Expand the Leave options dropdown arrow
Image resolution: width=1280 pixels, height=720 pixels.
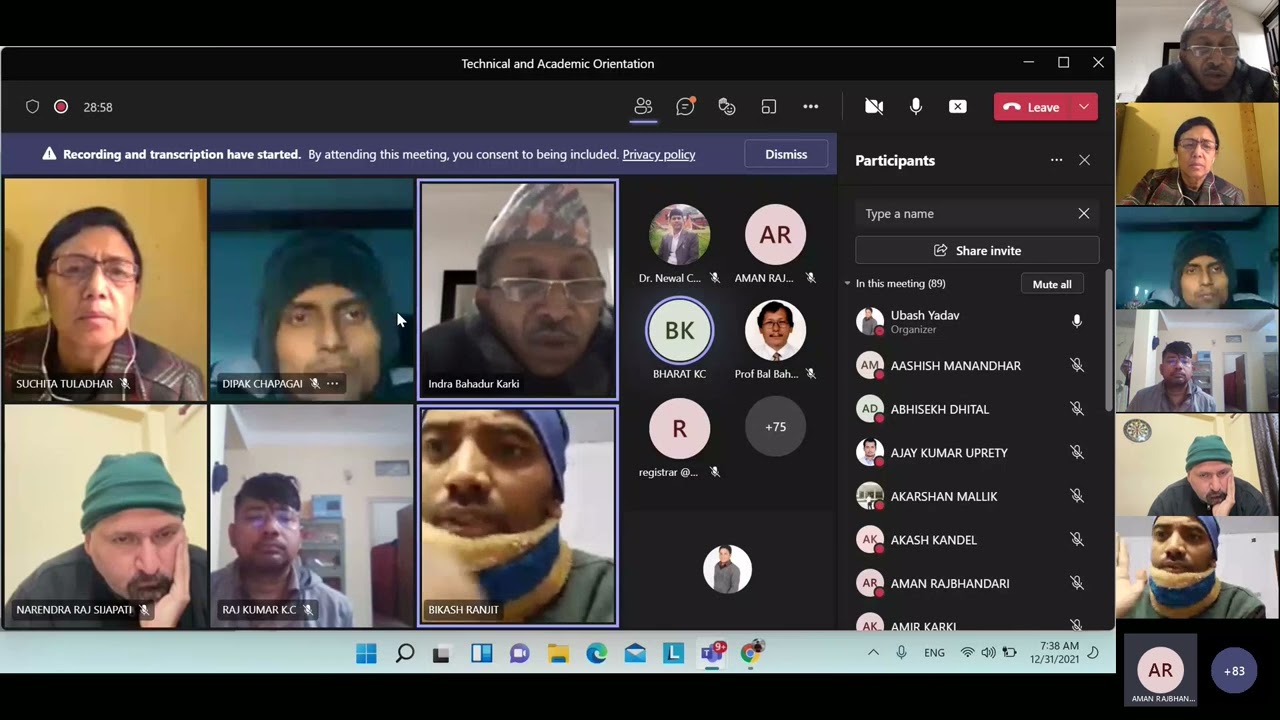[x=1084, y=107]
